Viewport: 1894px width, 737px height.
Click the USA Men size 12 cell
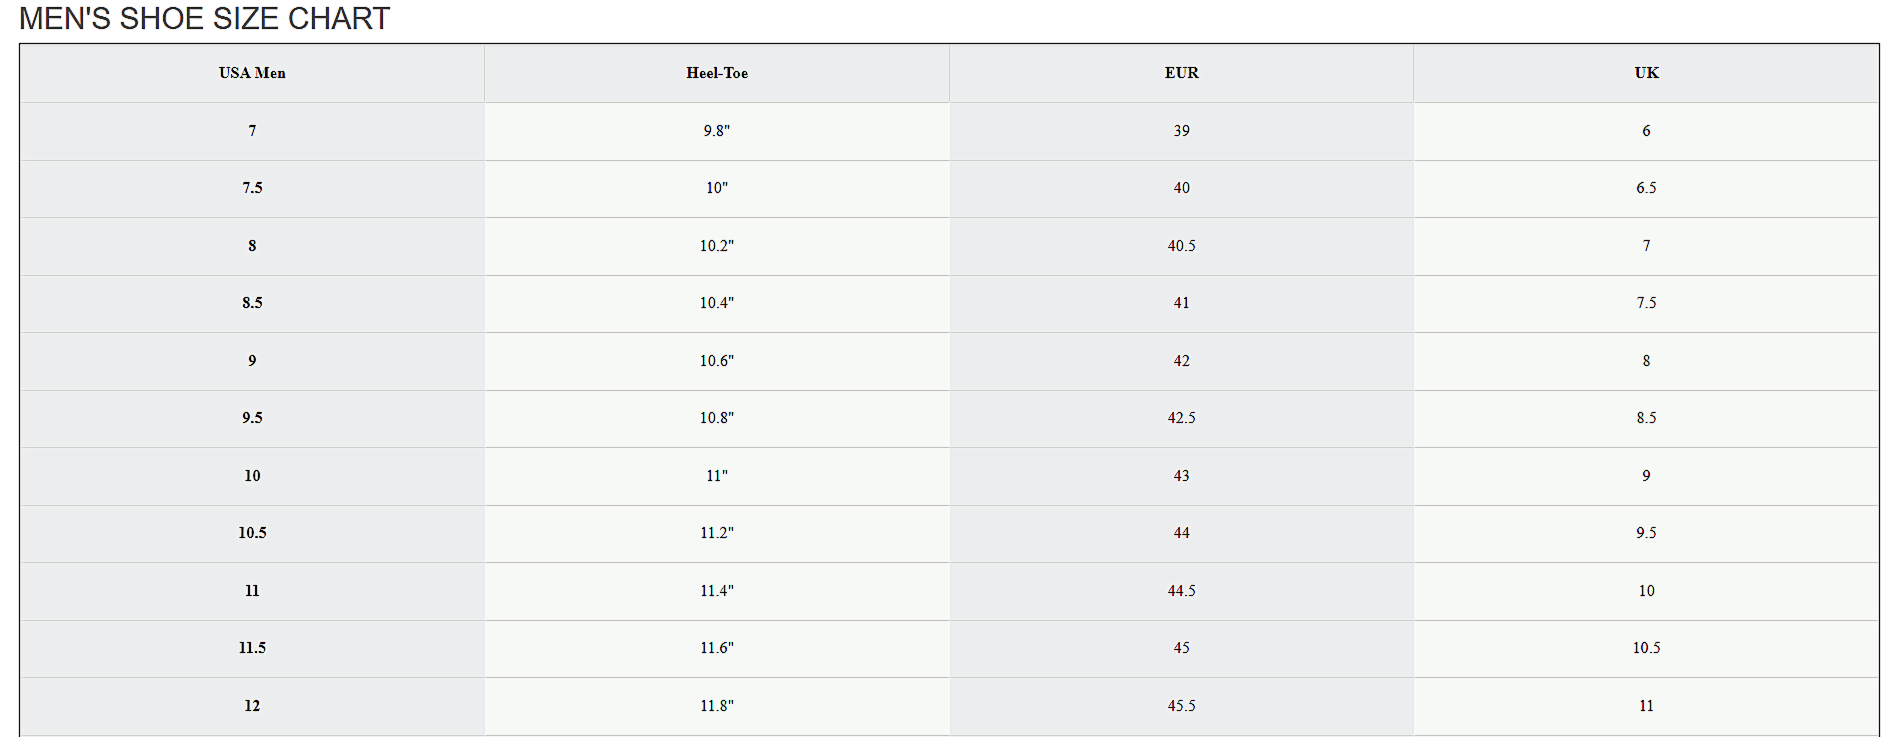252,706
